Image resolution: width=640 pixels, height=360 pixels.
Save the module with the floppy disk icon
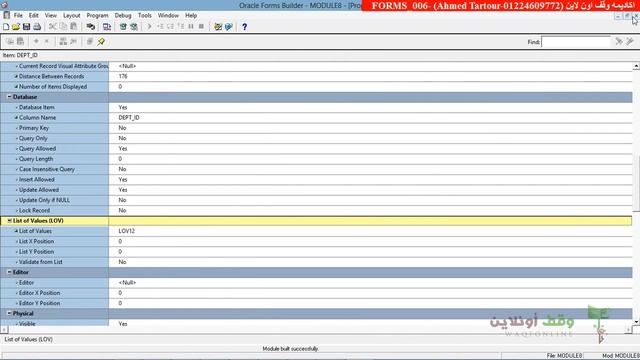pyautogui.click(x=27, y=27)
